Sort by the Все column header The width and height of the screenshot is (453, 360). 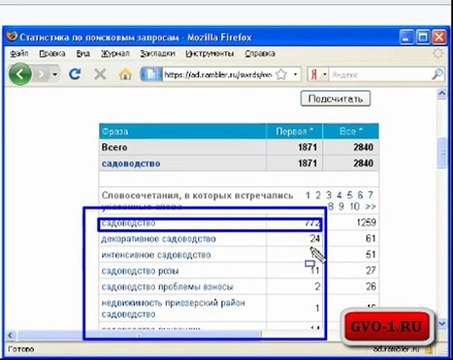[x=351, y=131]
